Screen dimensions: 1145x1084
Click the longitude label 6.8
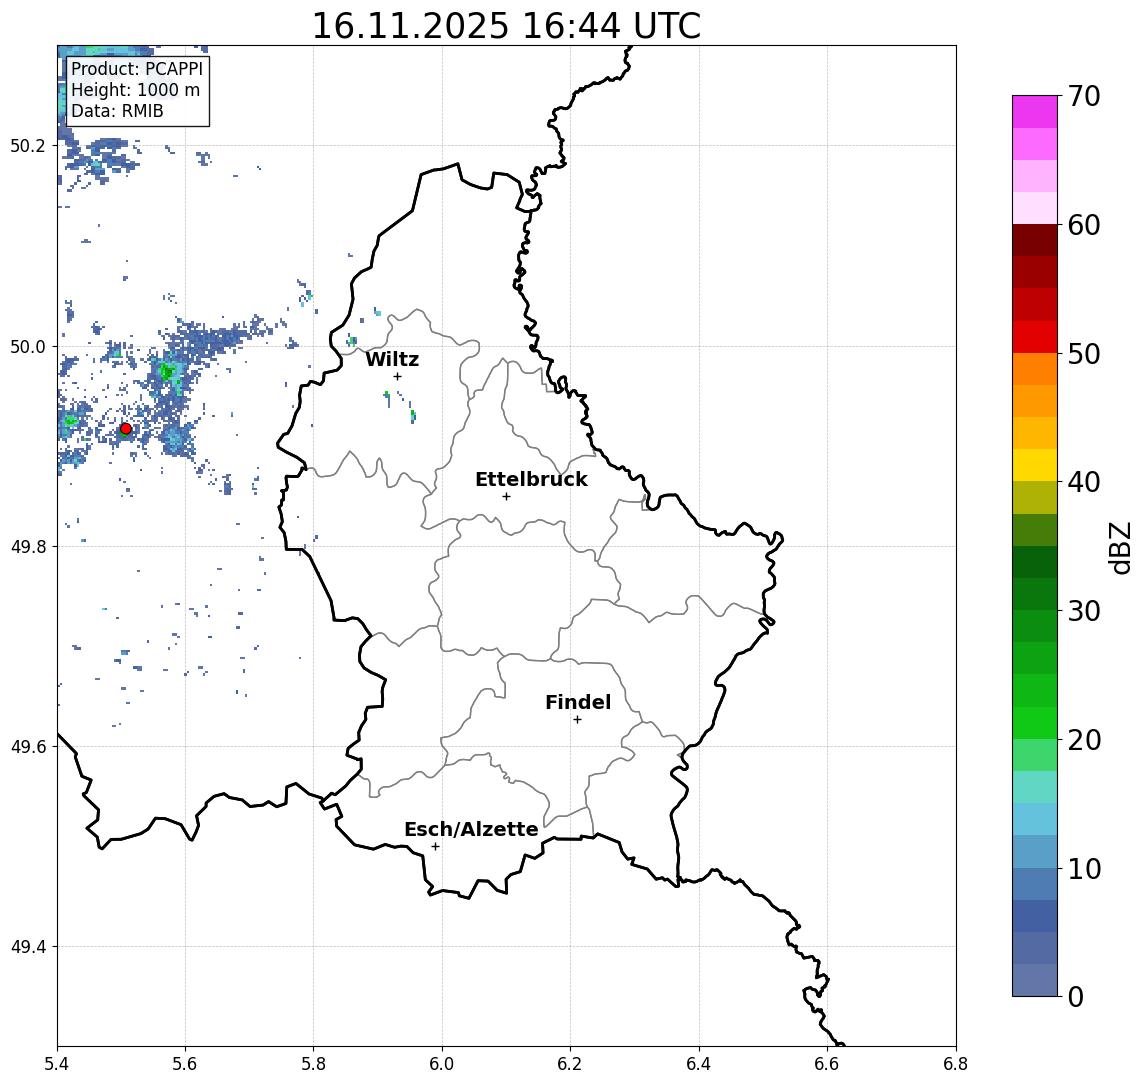[x=956, y=1064]
